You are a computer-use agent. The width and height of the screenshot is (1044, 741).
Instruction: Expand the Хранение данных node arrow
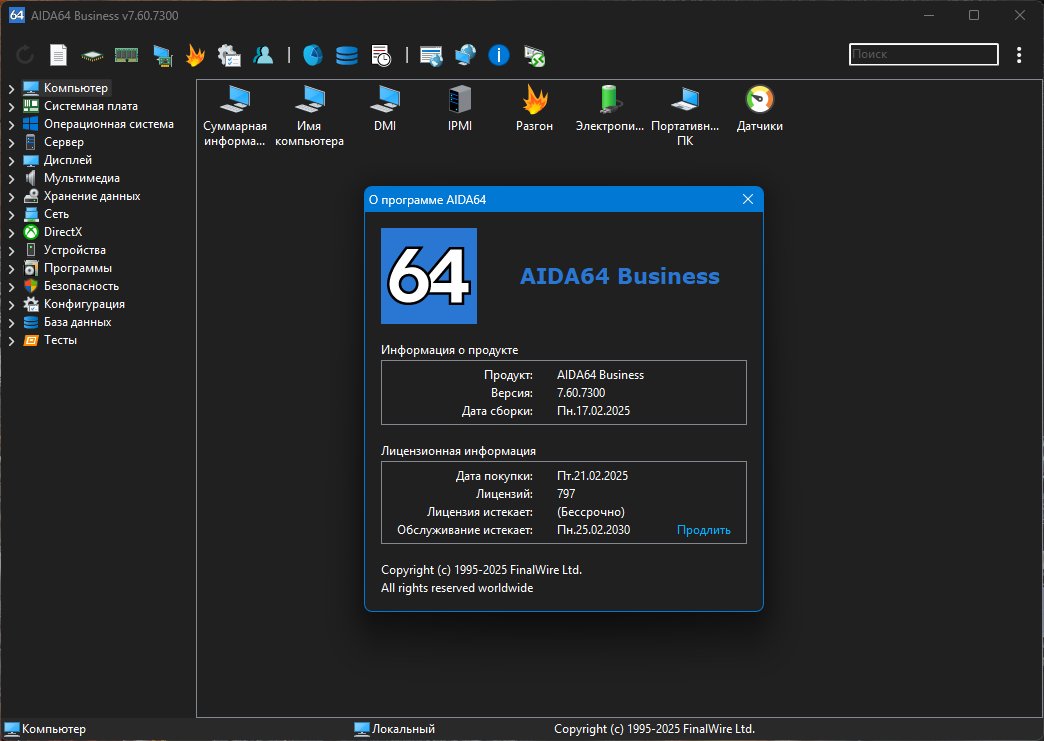tap(11, 196)
